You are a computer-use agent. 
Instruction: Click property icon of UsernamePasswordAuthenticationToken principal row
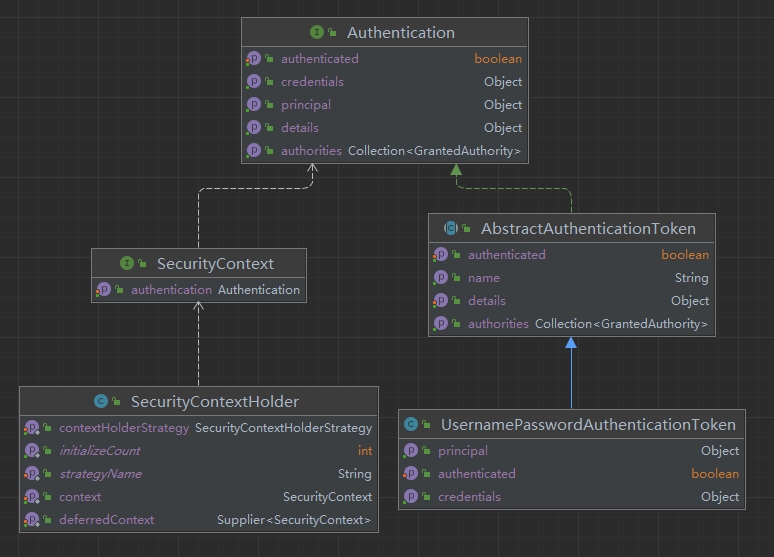(x=410, y=450)
